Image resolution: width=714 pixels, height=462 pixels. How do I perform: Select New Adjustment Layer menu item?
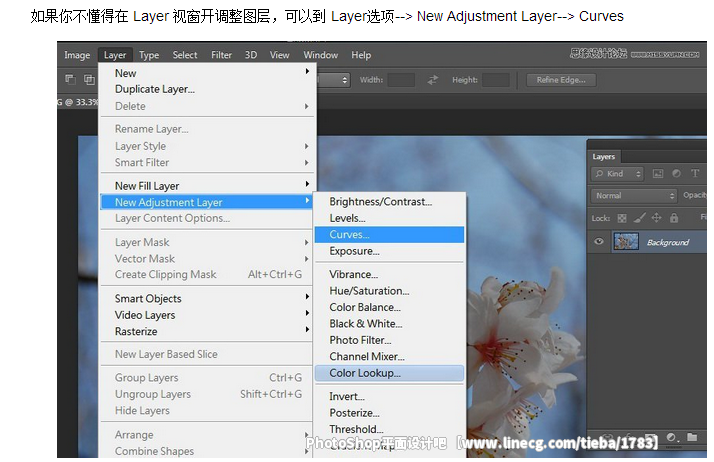[x=207, y=202]
